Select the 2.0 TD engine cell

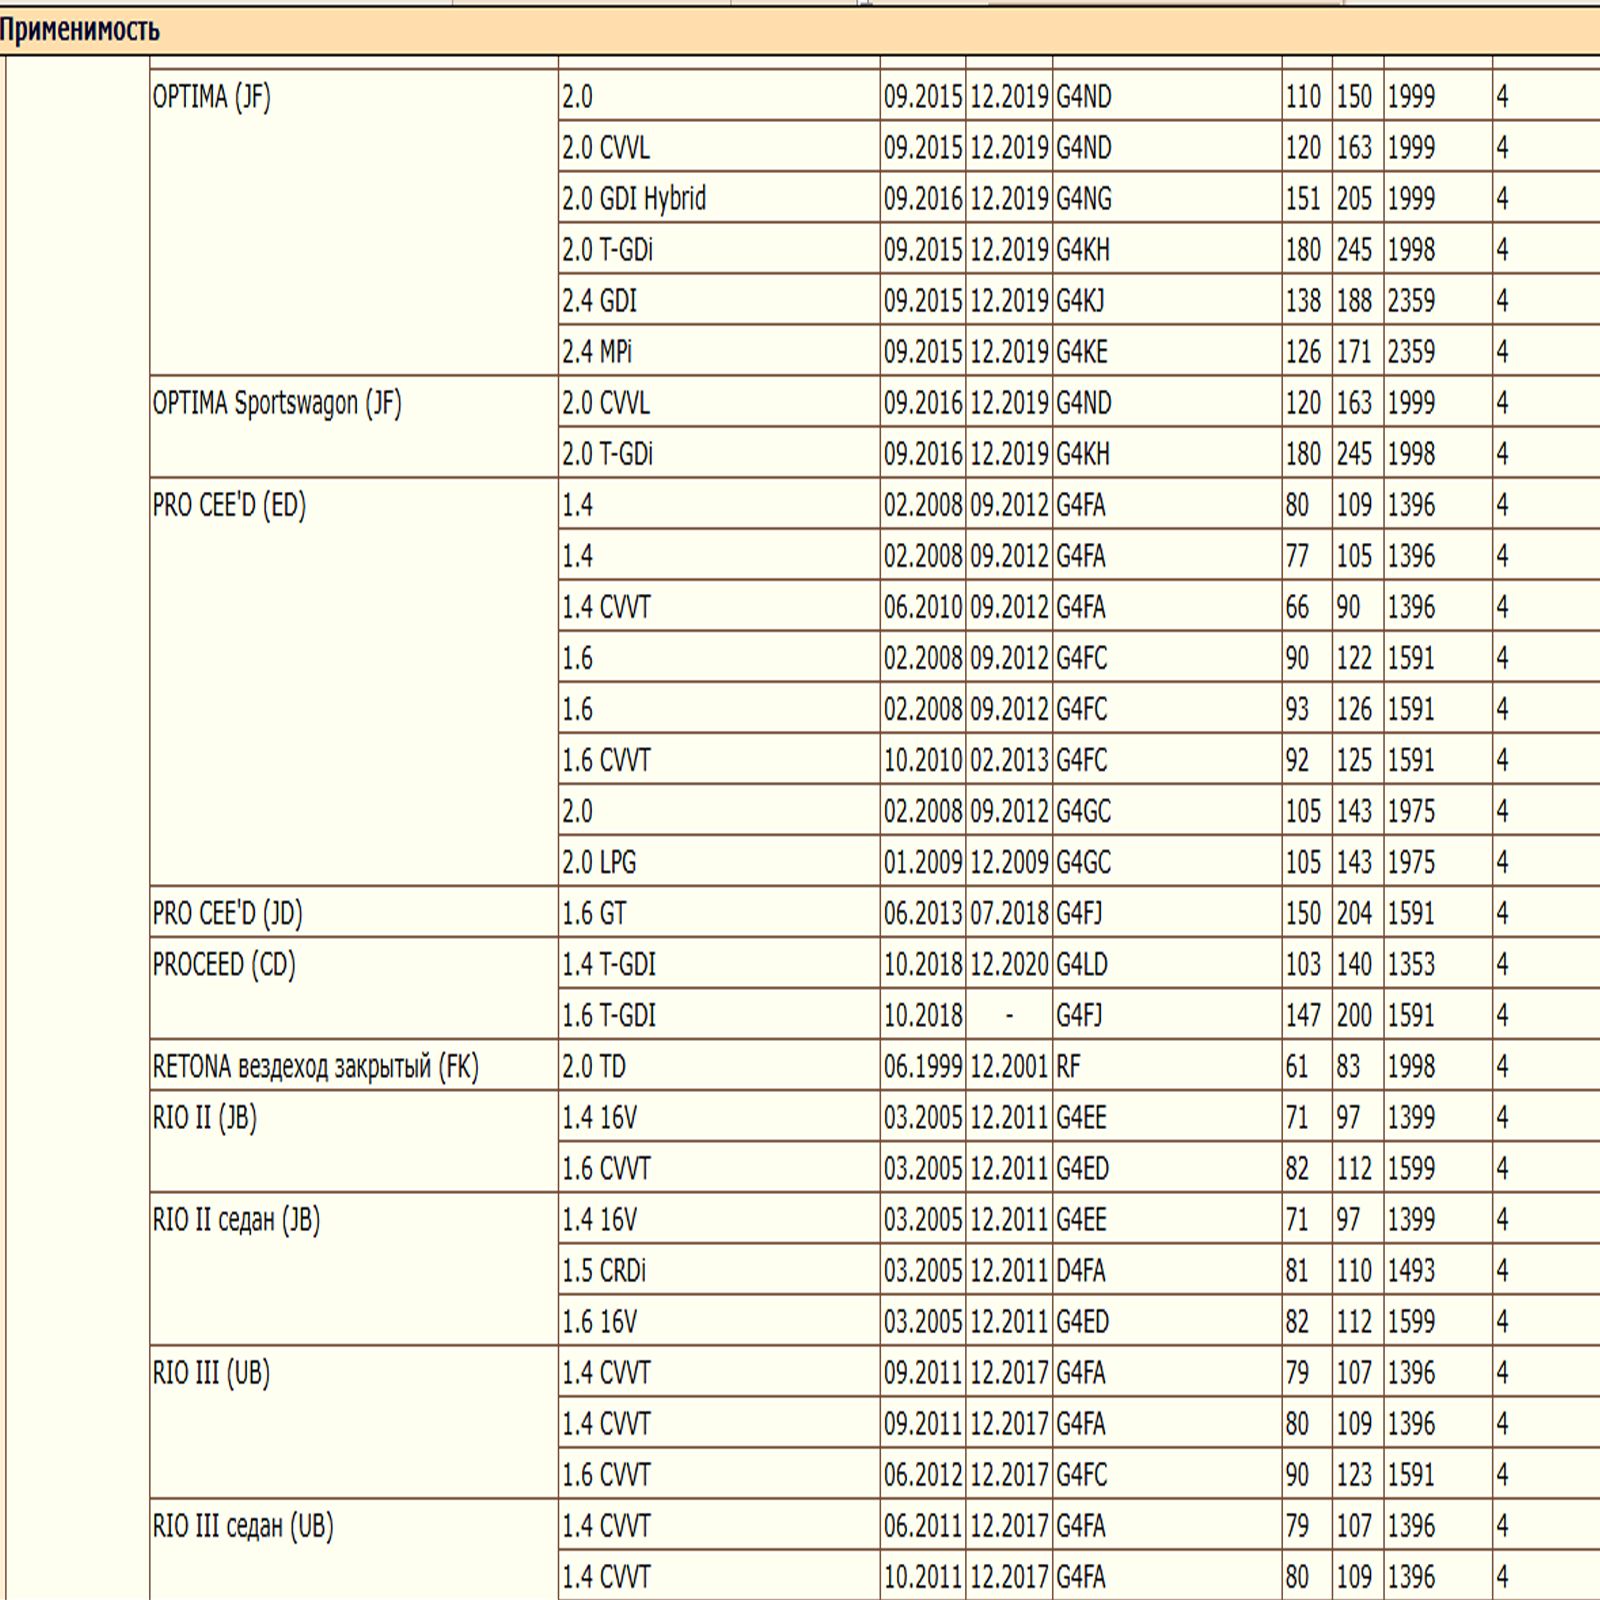coord(594,1066)
